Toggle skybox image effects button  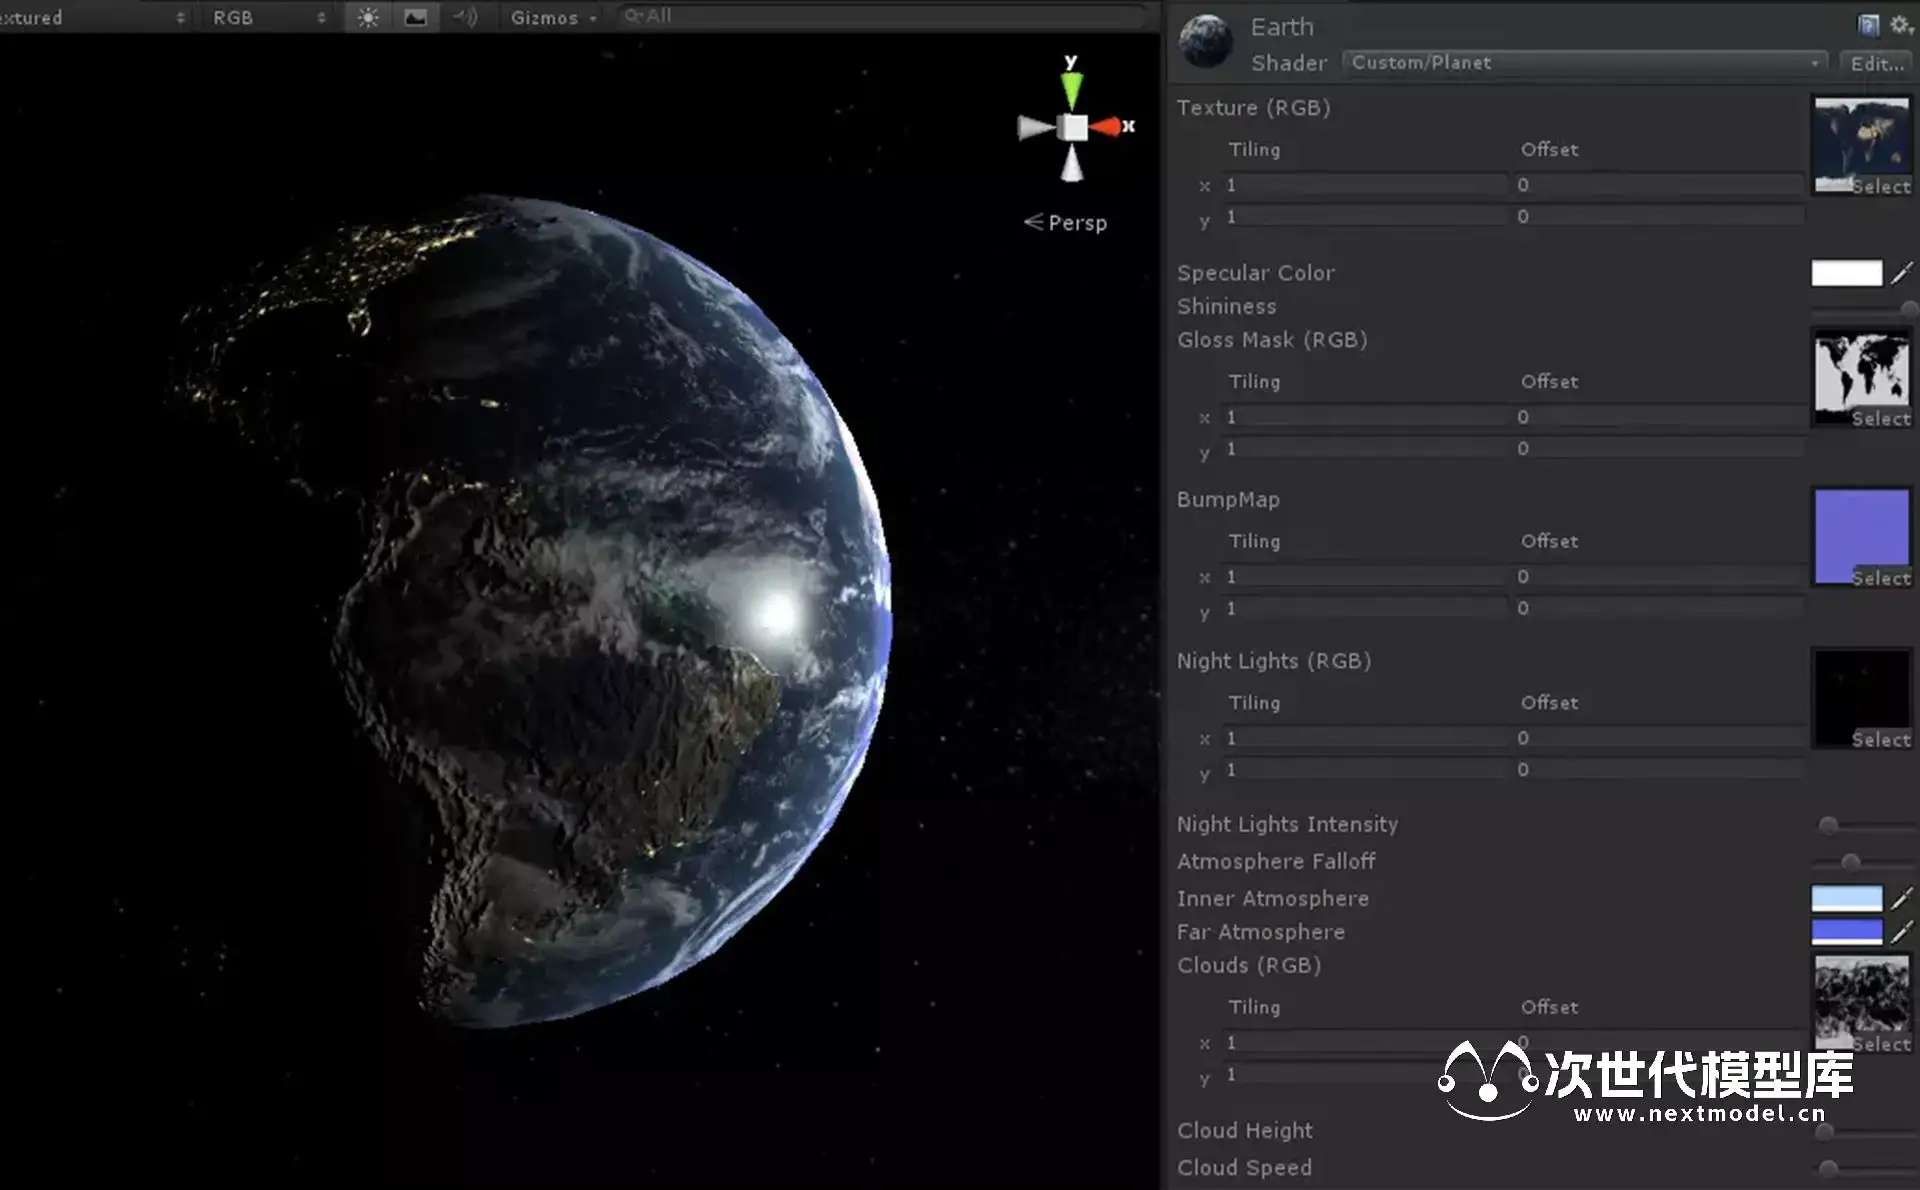click(x=415, y=17)
